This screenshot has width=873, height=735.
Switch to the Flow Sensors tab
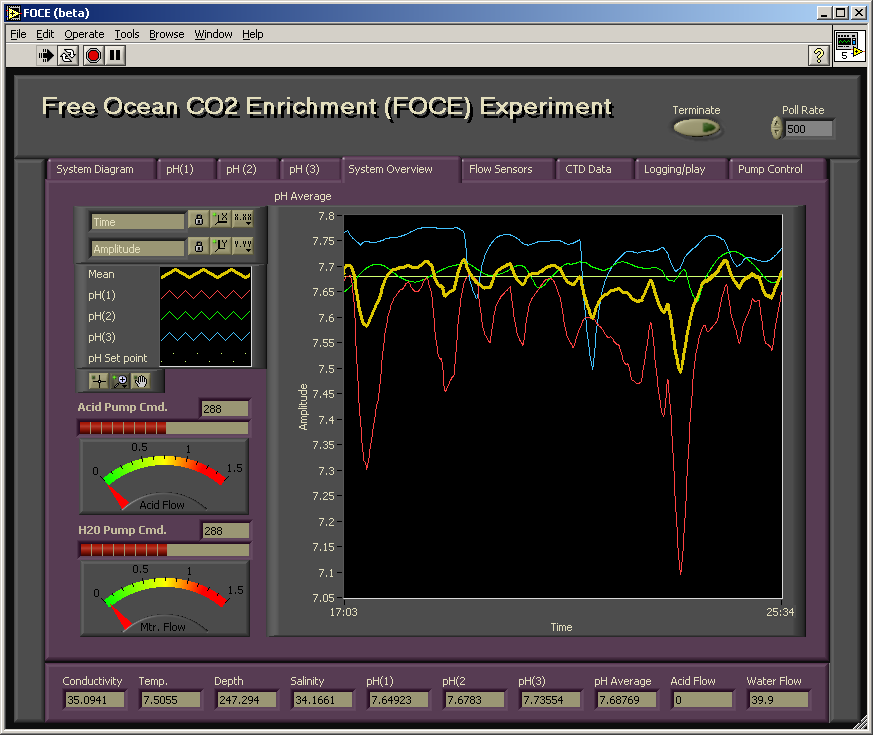pos(508,169)
